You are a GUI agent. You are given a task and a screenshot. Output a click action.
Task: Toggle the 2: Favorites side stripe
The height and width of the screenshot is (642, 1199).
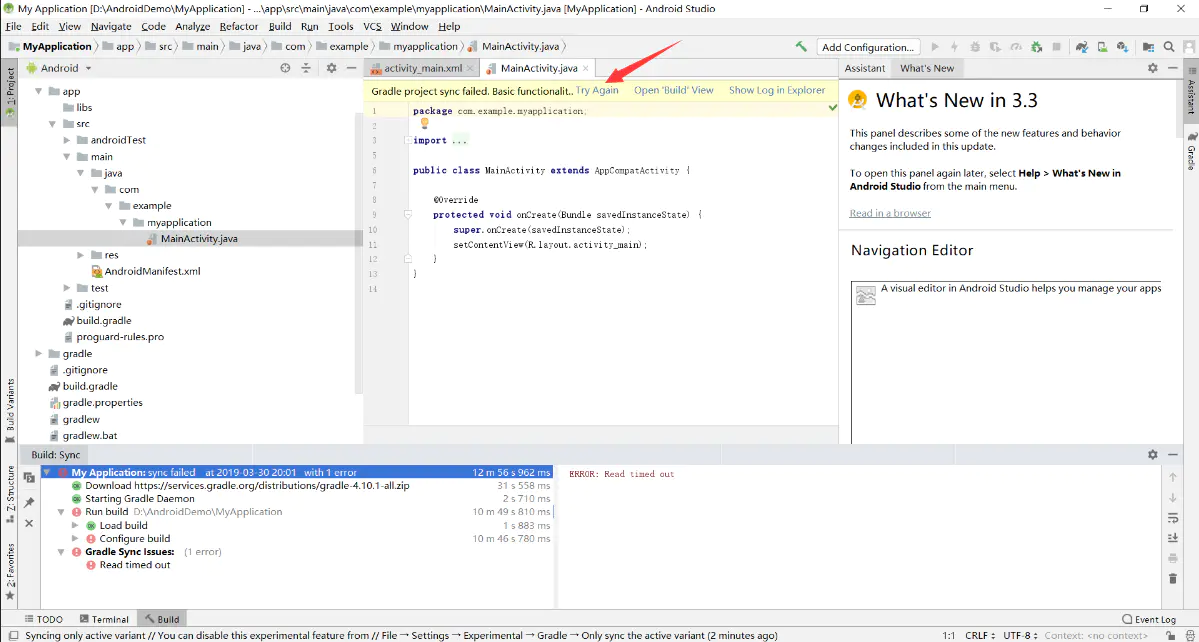10,571
